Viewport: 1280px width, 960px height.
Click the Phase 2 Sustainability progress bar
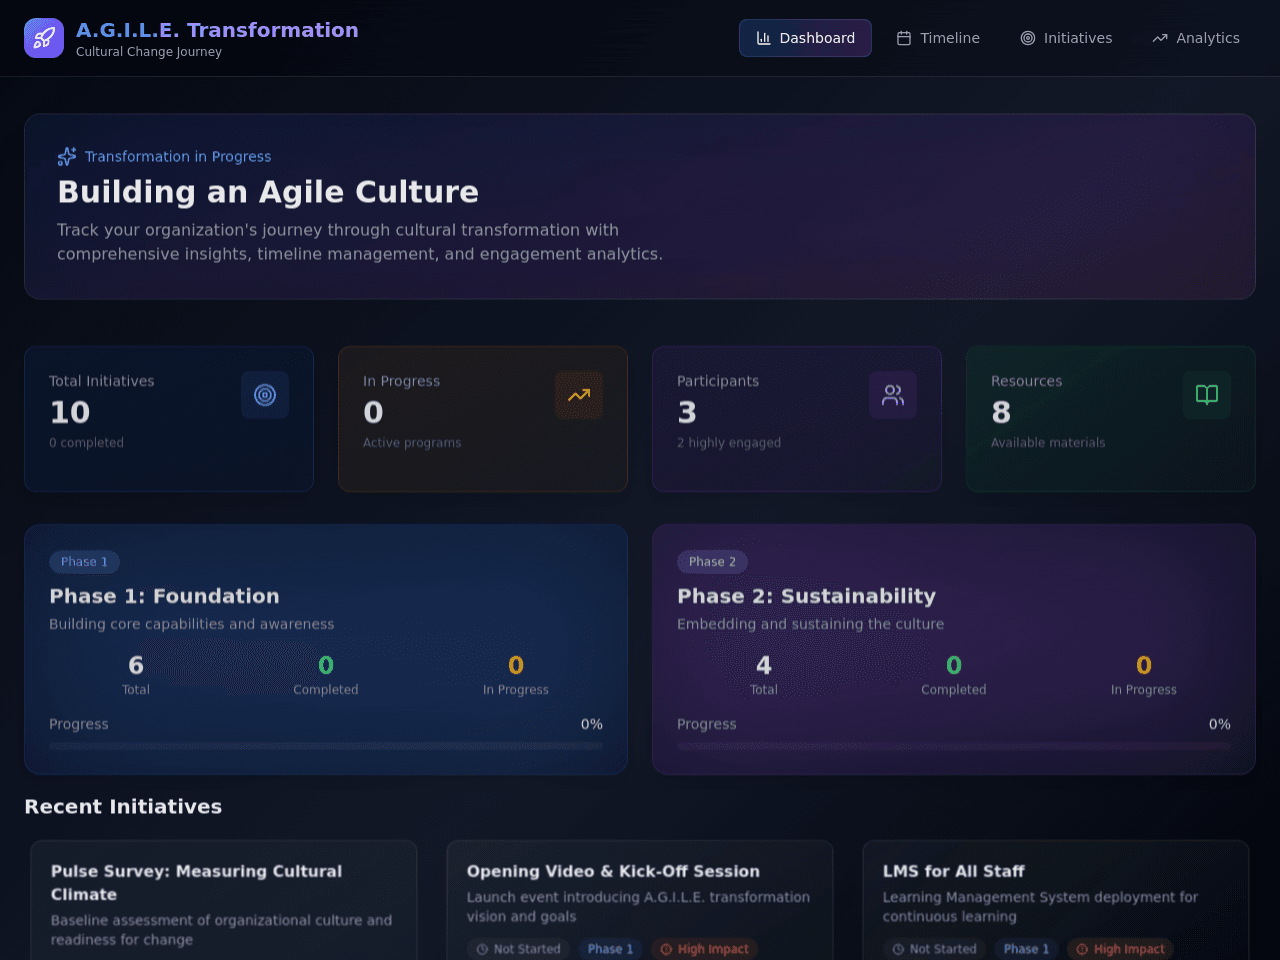click(x=954, y=746)
